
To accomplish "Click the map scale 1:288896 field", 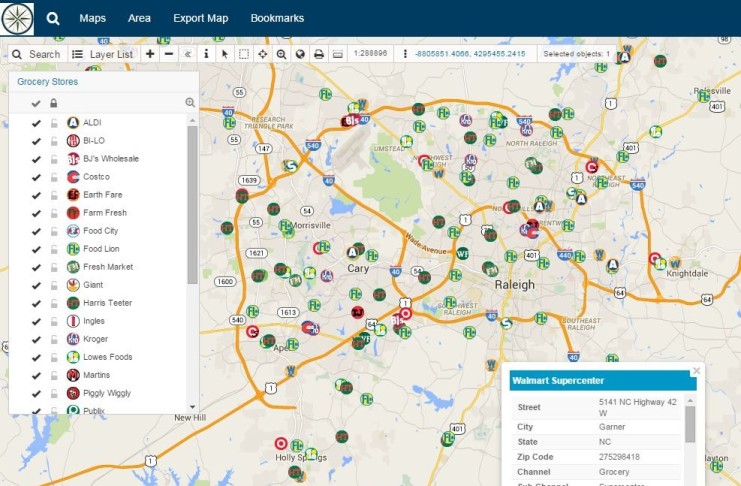I will tap(370, 53).
